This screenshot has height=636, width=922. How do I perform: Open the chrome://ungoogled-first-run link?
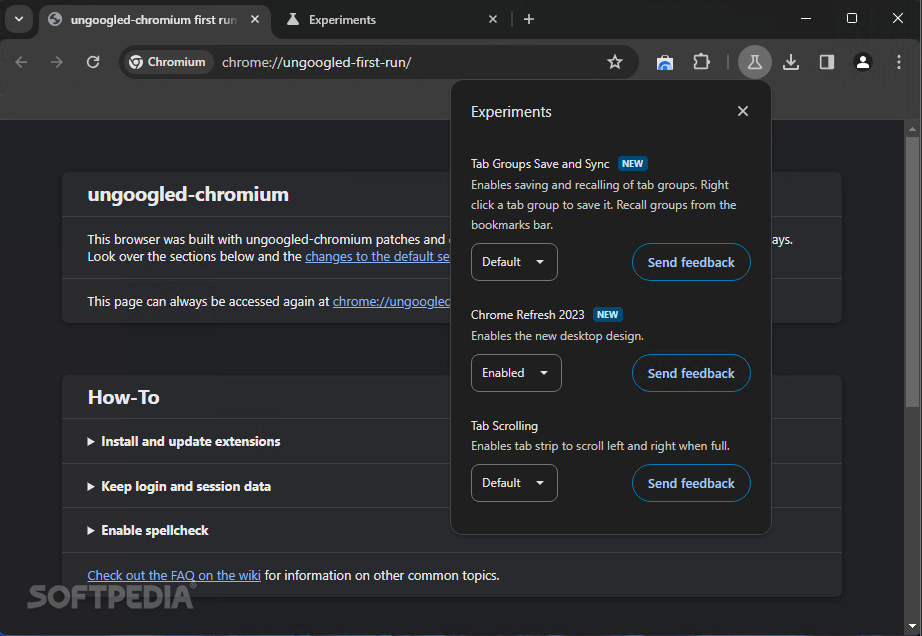(392, 301)
